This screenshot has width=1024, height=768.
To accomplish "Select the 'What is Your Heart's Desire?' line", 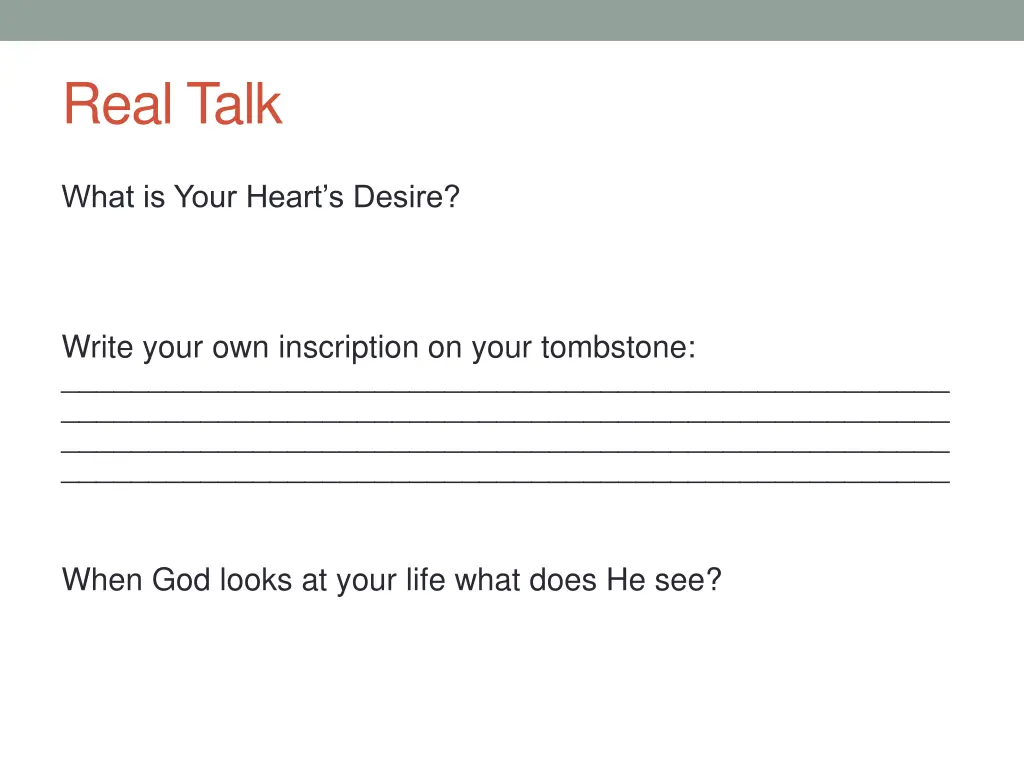I will pyautogui.click(x=261, y=197).
